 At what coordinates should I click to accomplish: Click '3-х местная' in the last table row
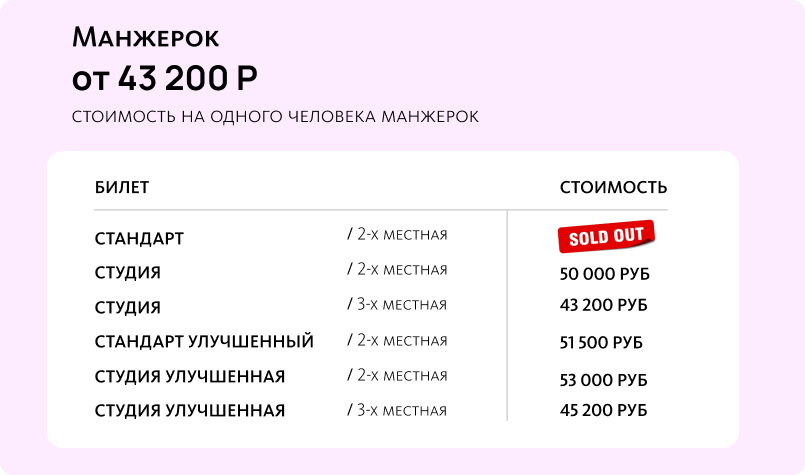point(397,410)
